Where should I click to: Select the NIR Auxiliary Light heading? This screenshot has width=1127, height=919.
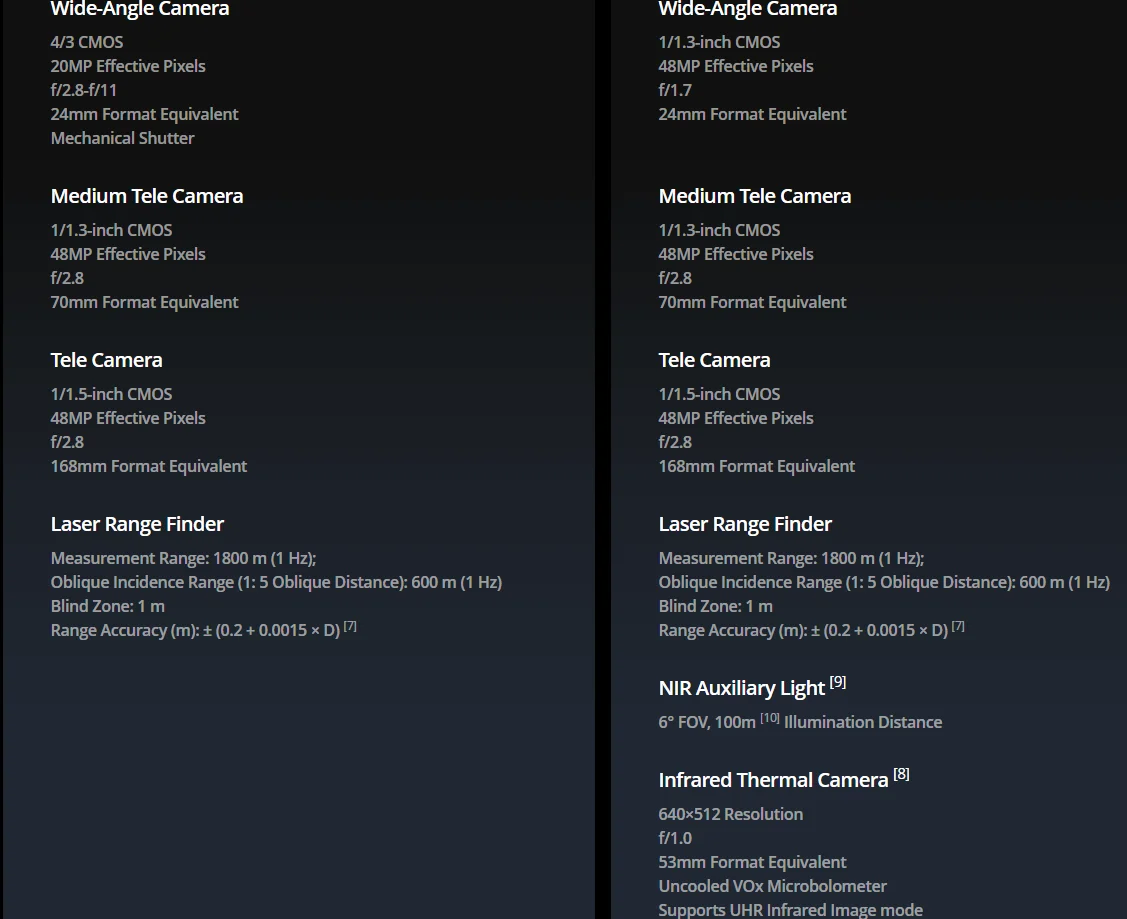[741, 688]
